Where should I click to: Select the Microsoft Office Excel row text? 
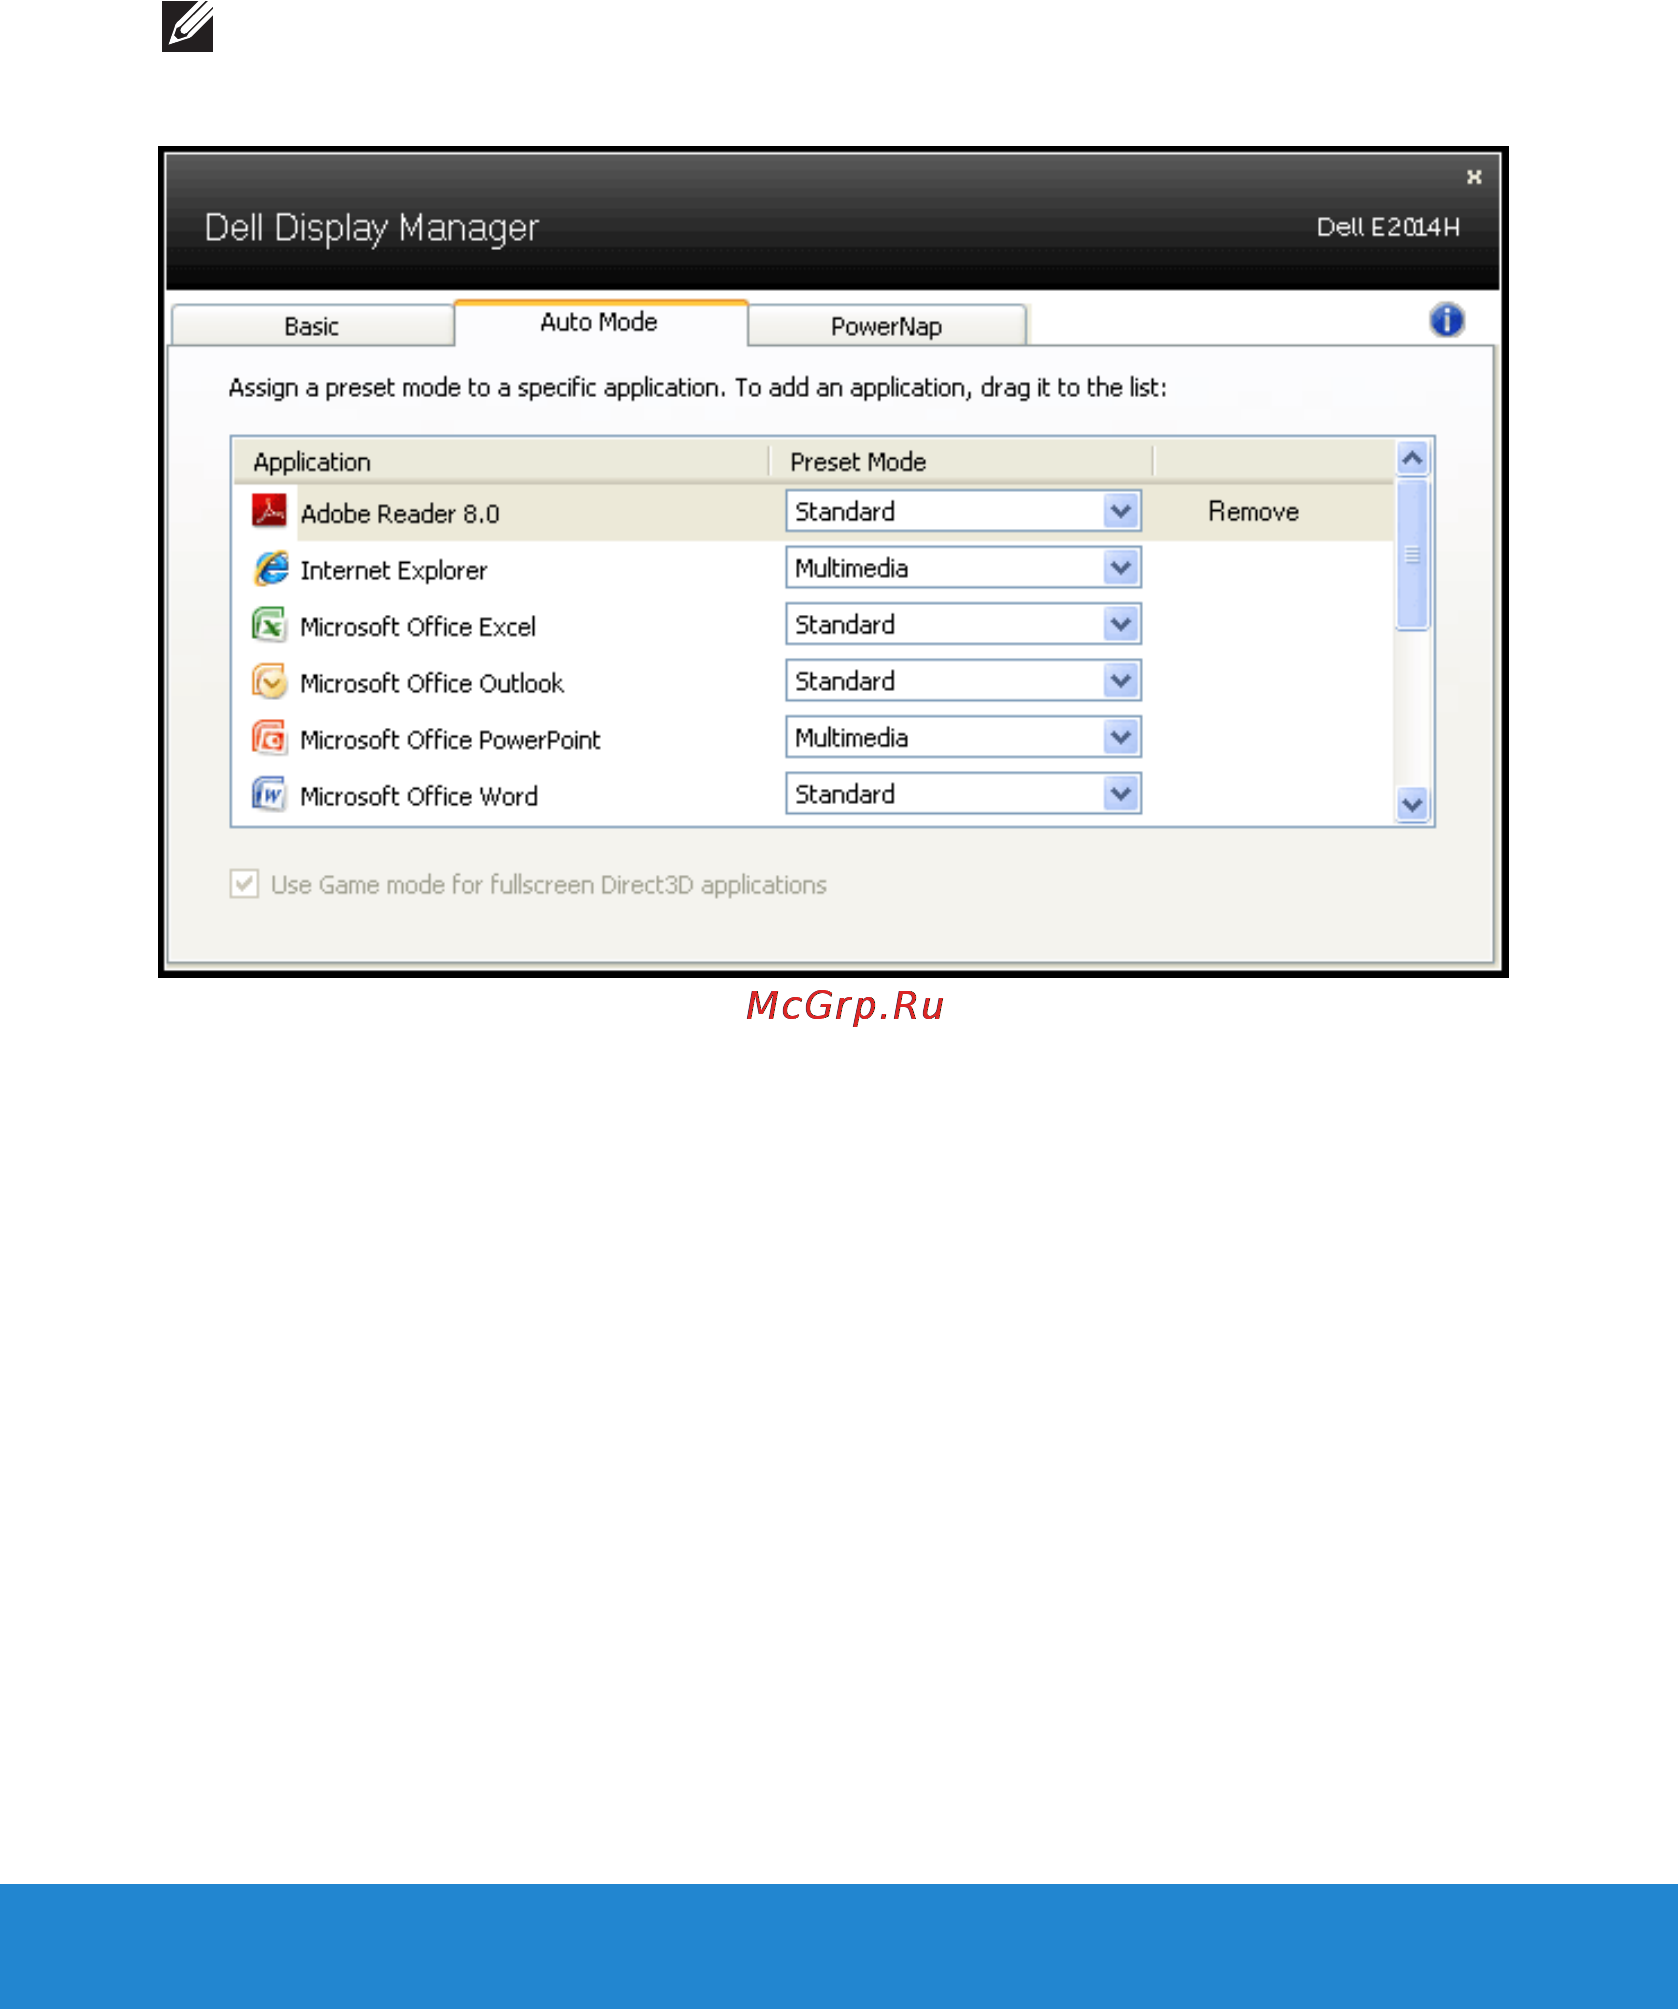(418, 627)
